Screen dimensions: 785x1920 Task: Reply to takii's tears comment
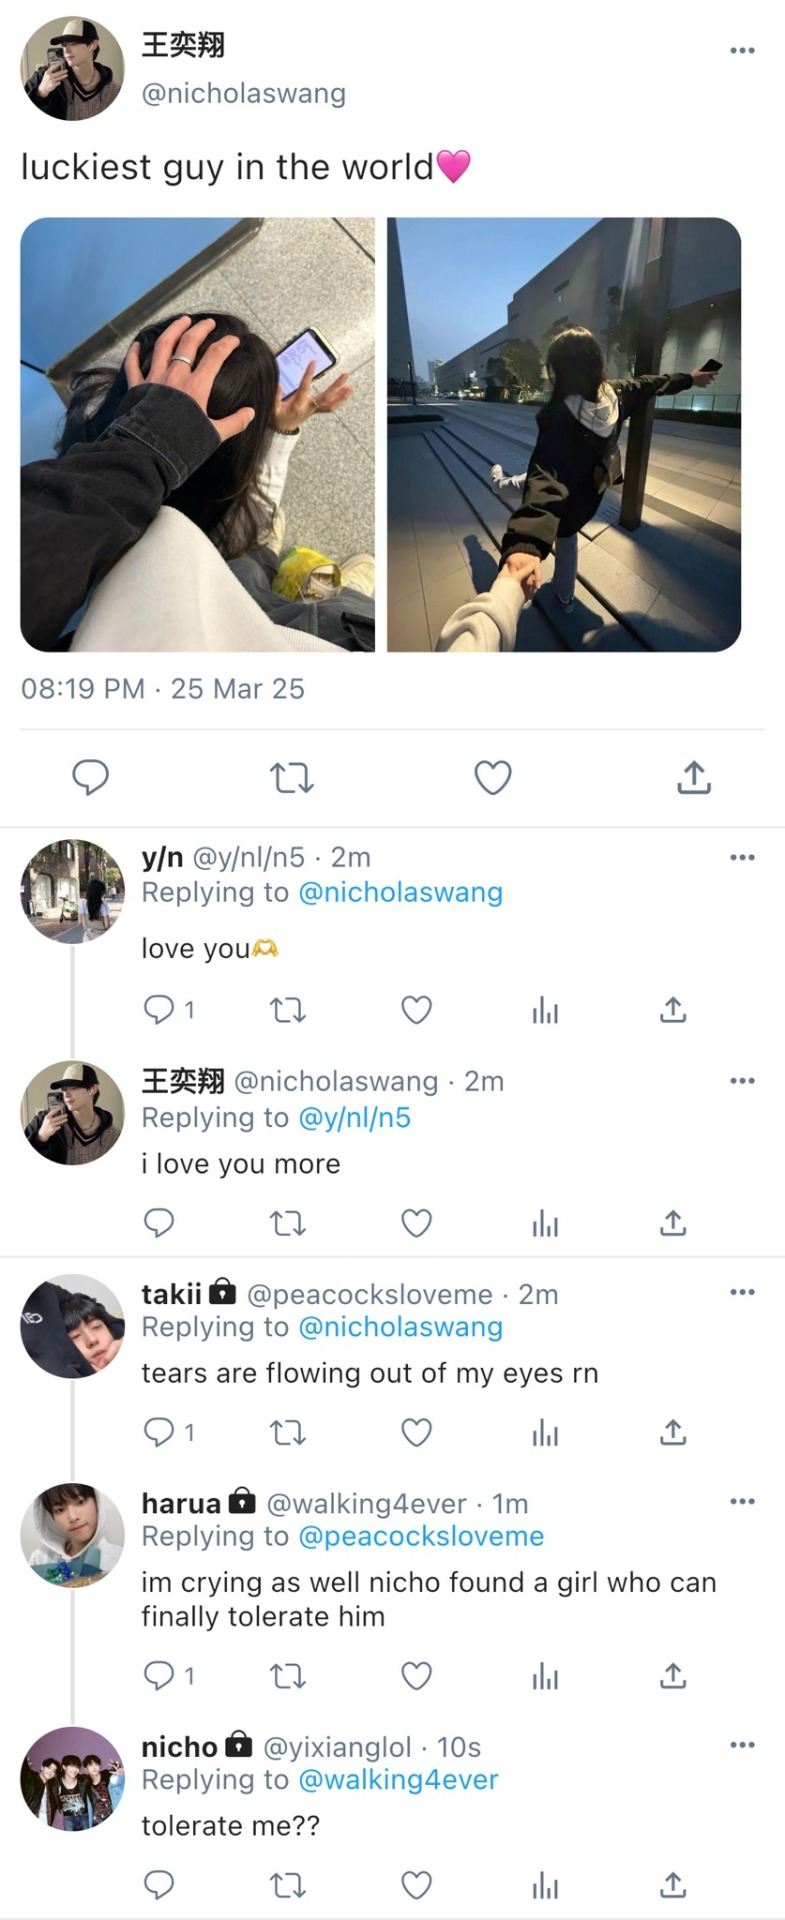click(x=159, y=1433)
